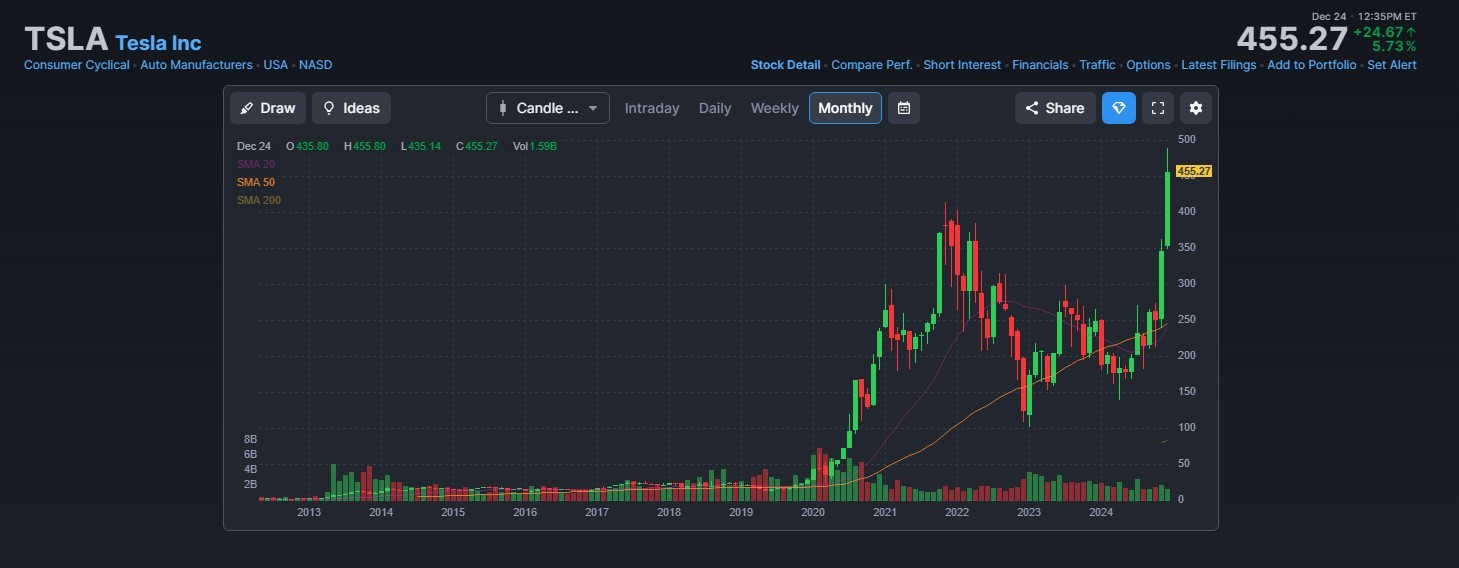This screenshot has width=1459, height=568.
Task: Switch to Weekly timeframe
Action: [x=774, y=108]
